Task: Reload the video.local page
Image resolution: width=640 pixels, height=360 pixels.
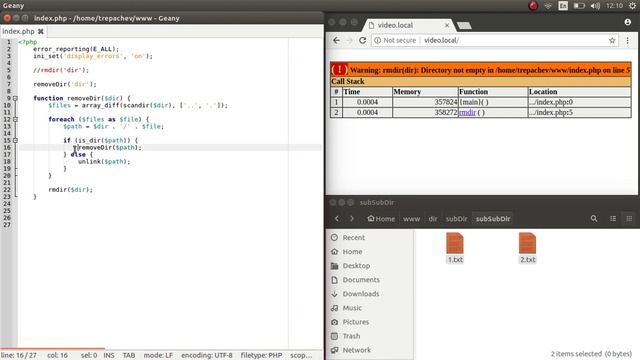Action: (362, 40)
